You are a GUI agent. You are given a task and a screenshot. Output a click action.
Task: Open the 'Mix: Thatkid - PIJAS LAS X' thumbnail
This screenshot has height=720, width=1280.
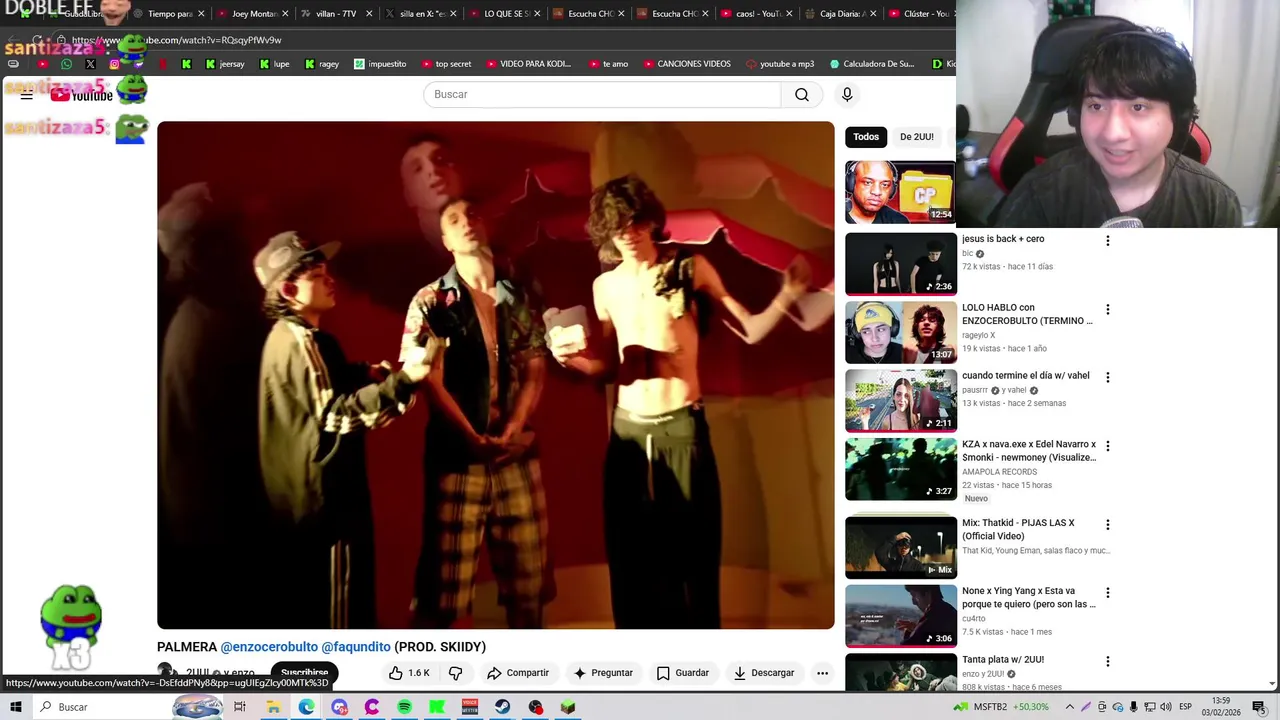[x=901, y=547]
